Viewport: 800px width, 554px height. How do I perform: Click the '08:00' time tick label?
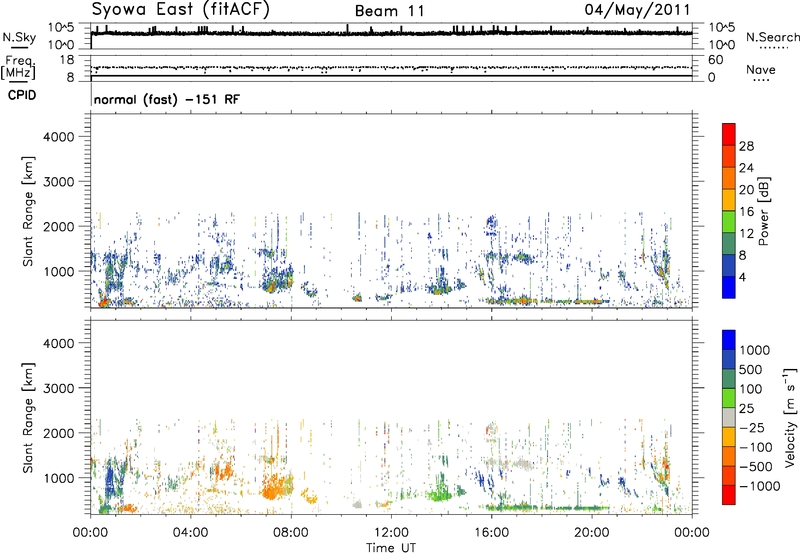tap(291, 533)
